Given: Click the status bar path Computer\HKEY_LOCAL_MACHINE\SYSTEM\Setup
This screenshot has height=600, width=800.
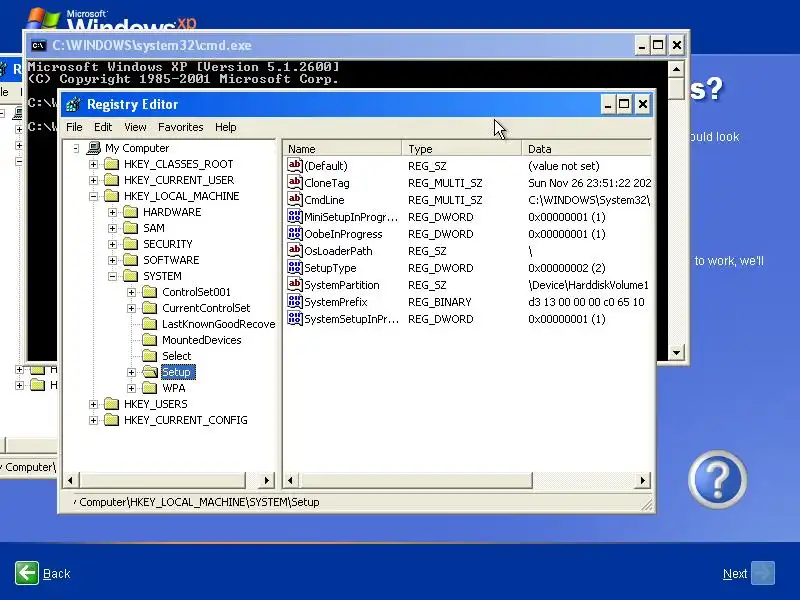Looking at the screenshot, I should pyautogui.click(x=199, y=502).
